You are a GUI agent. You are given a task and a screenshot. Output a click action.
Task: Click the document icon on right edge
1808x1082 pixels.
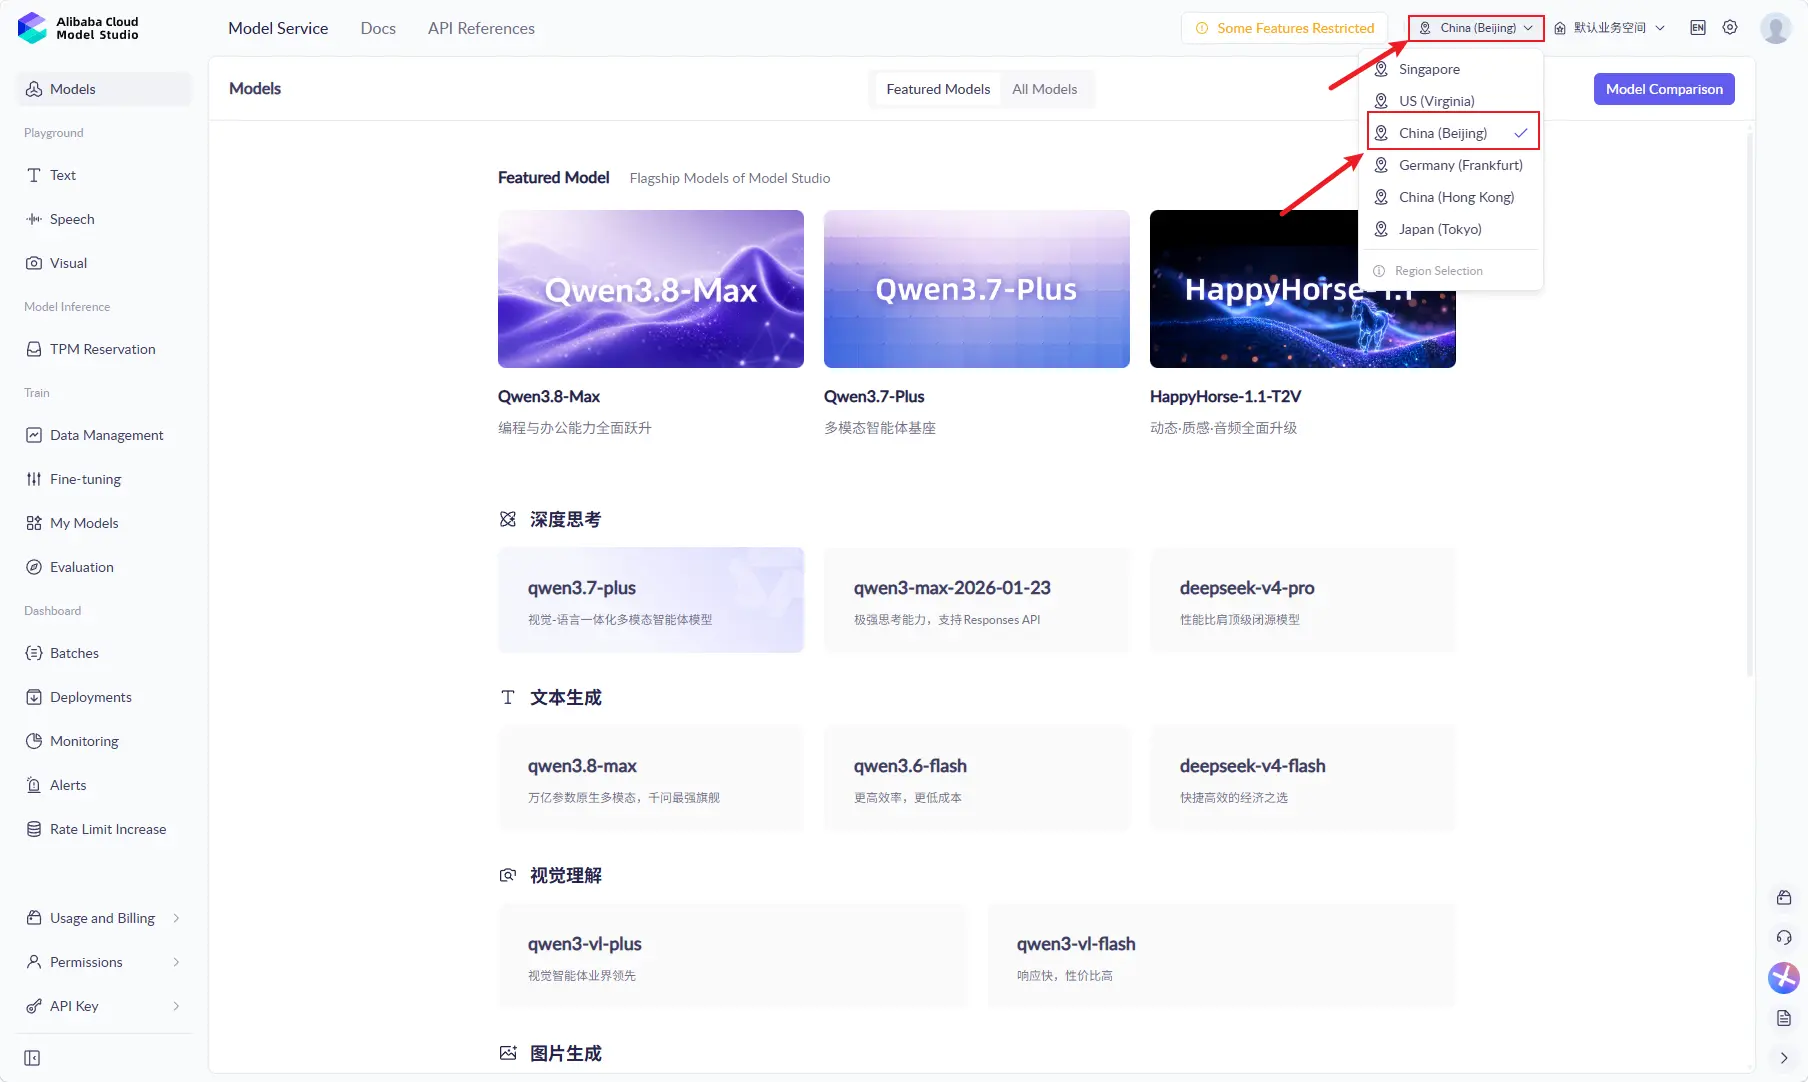[x=1784, y=1018]
